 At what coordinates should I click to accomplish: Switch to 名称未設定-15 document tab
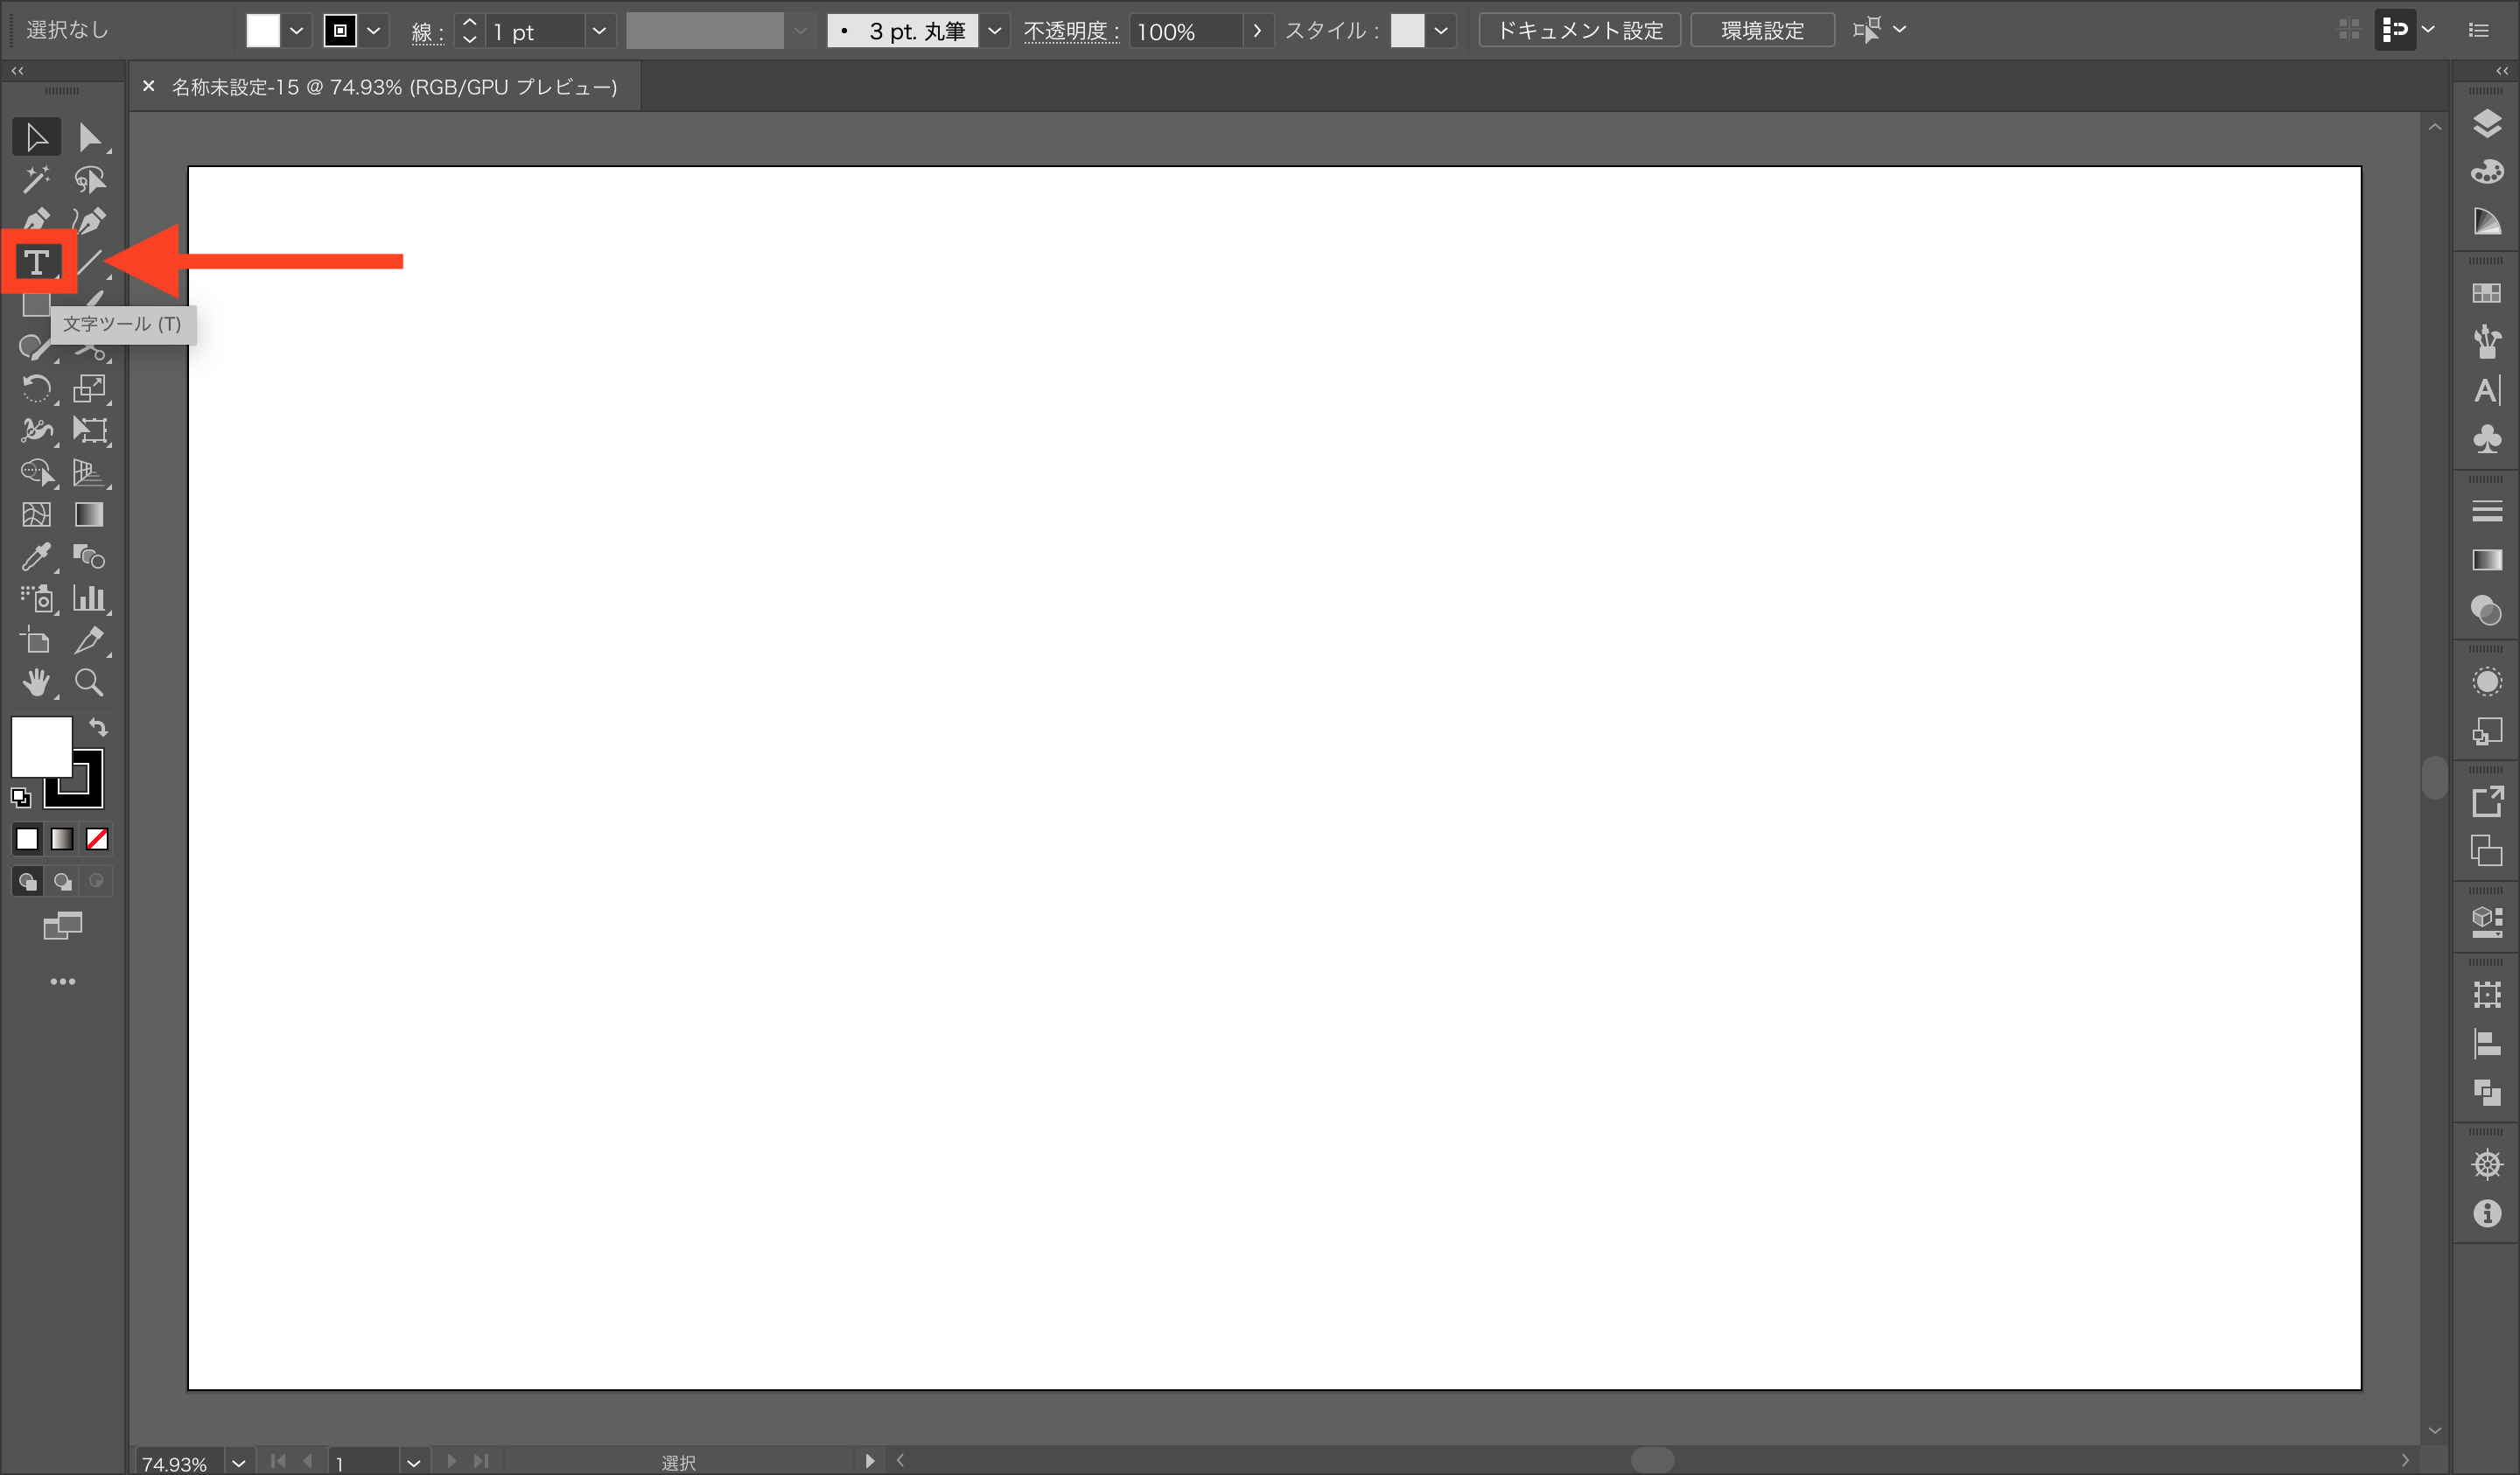click(x=394, y=87)
